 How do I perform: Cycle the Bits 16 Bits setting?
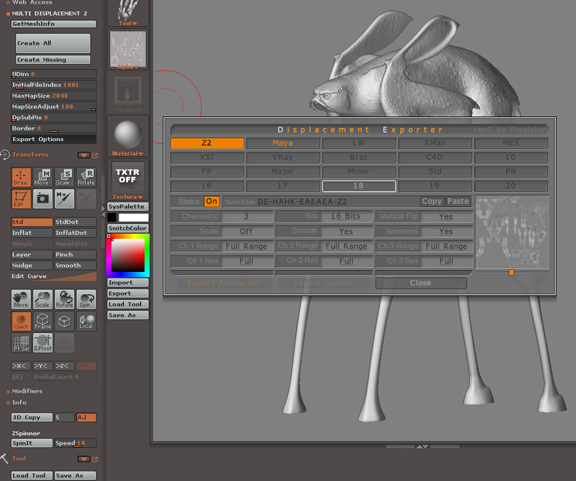[x=346, y=216]
